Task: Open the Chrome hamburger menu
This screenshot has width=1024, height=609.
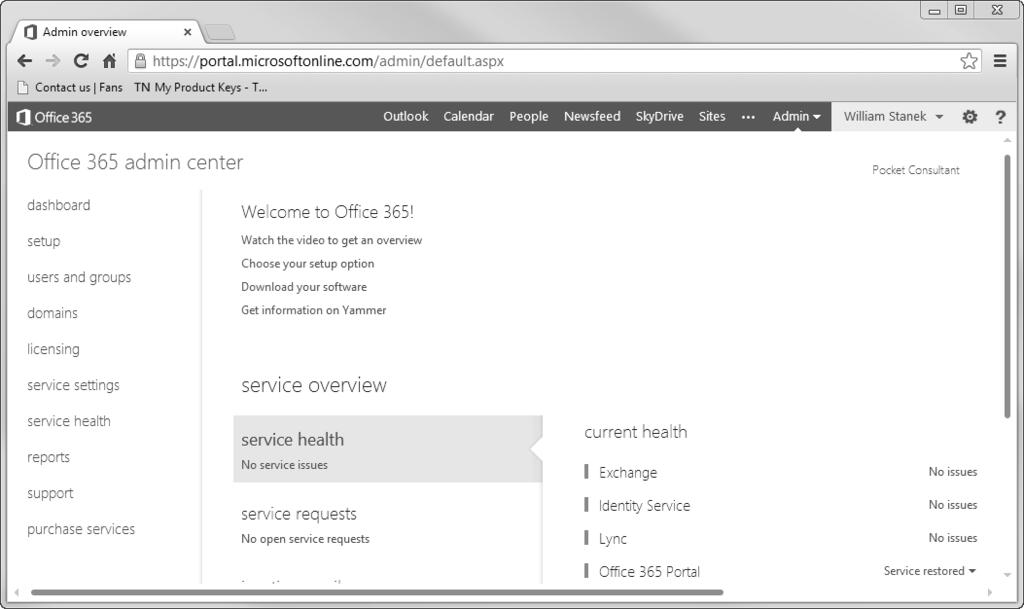Action: pos(1000,61)
